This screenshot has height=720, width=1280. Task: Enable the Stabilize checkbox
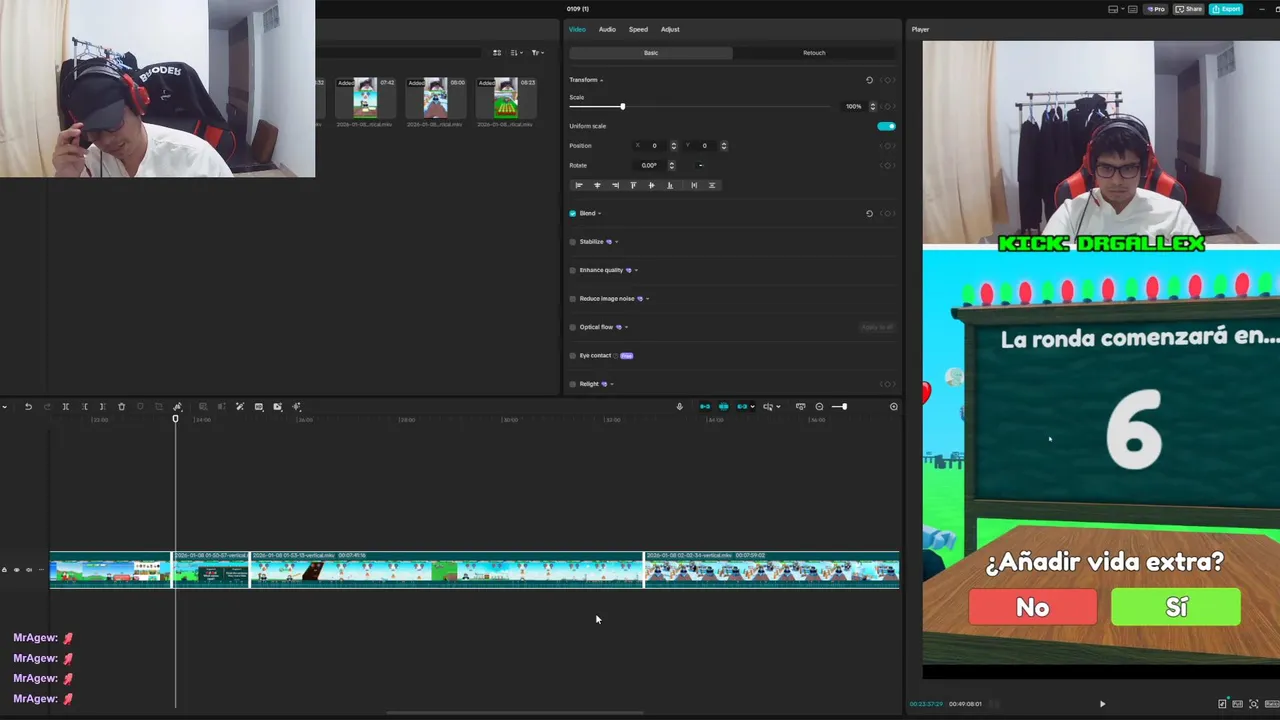click(573, 242)
